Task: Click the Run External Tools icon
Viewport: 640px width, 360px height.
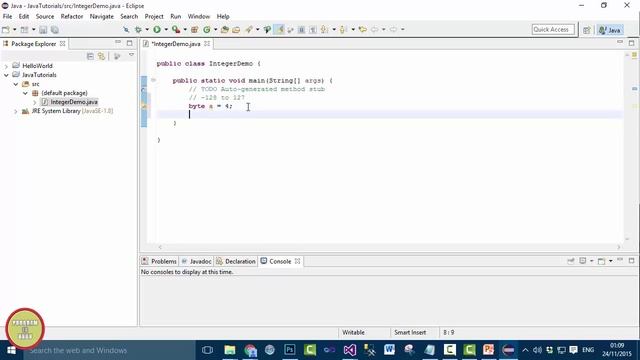Action: click(x=176, y=30)
